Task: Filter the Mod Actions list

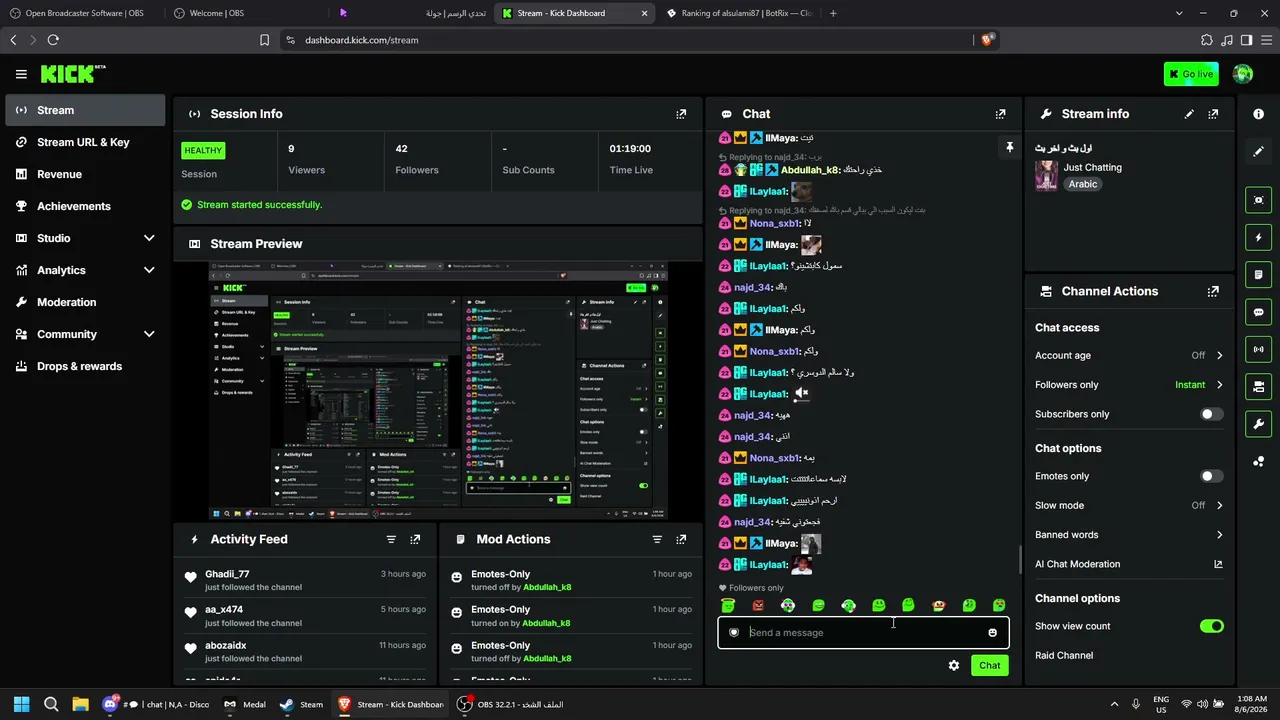Action: coord(657,539)
